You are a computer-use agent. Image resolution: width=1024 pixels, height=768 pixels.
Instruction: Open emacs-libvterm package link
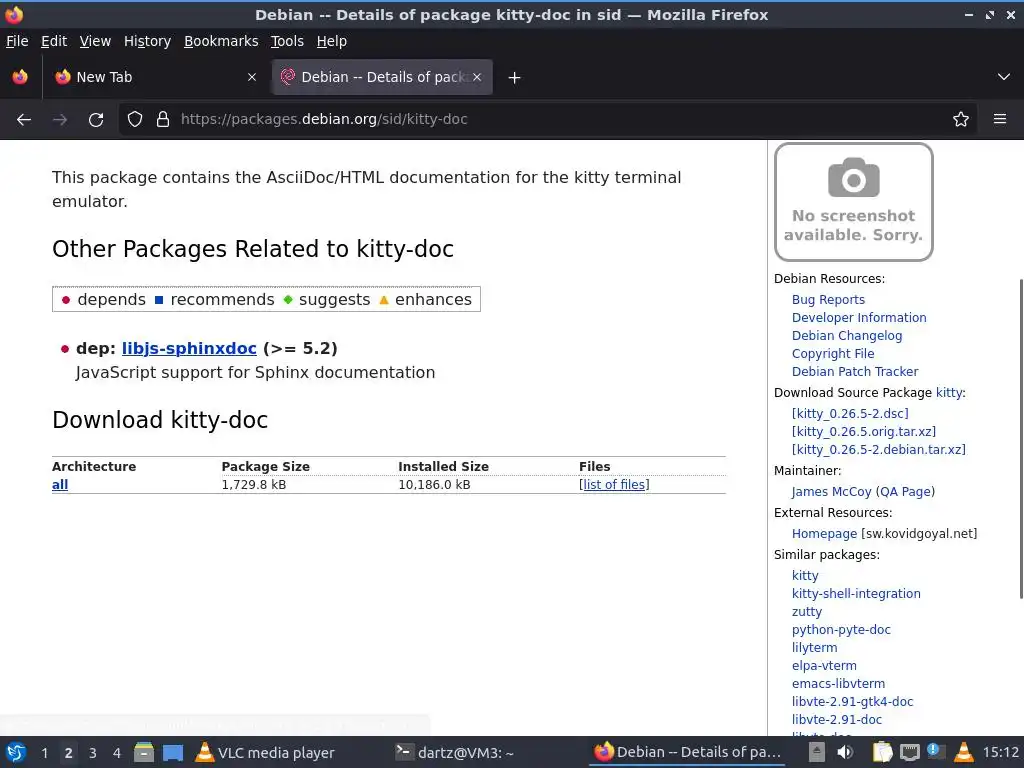pos(839,684)
